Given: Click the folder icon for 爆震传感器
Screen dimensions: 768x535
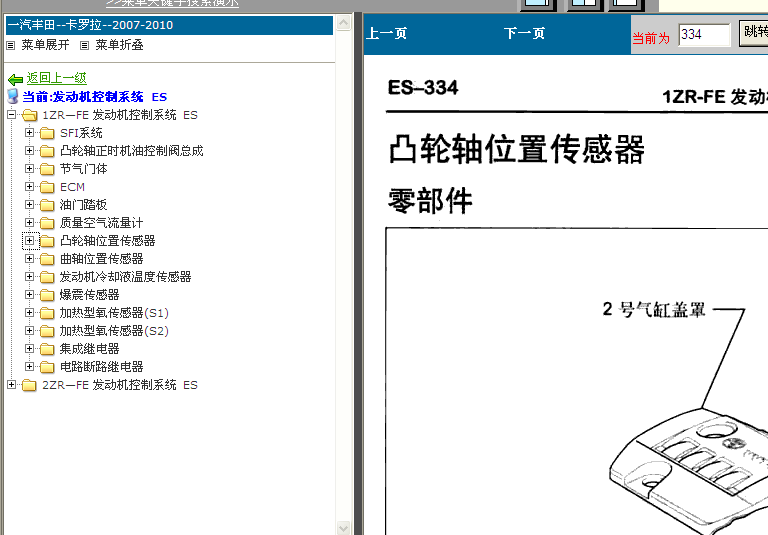Looking at the screenshot, I should tap(47, 295).
